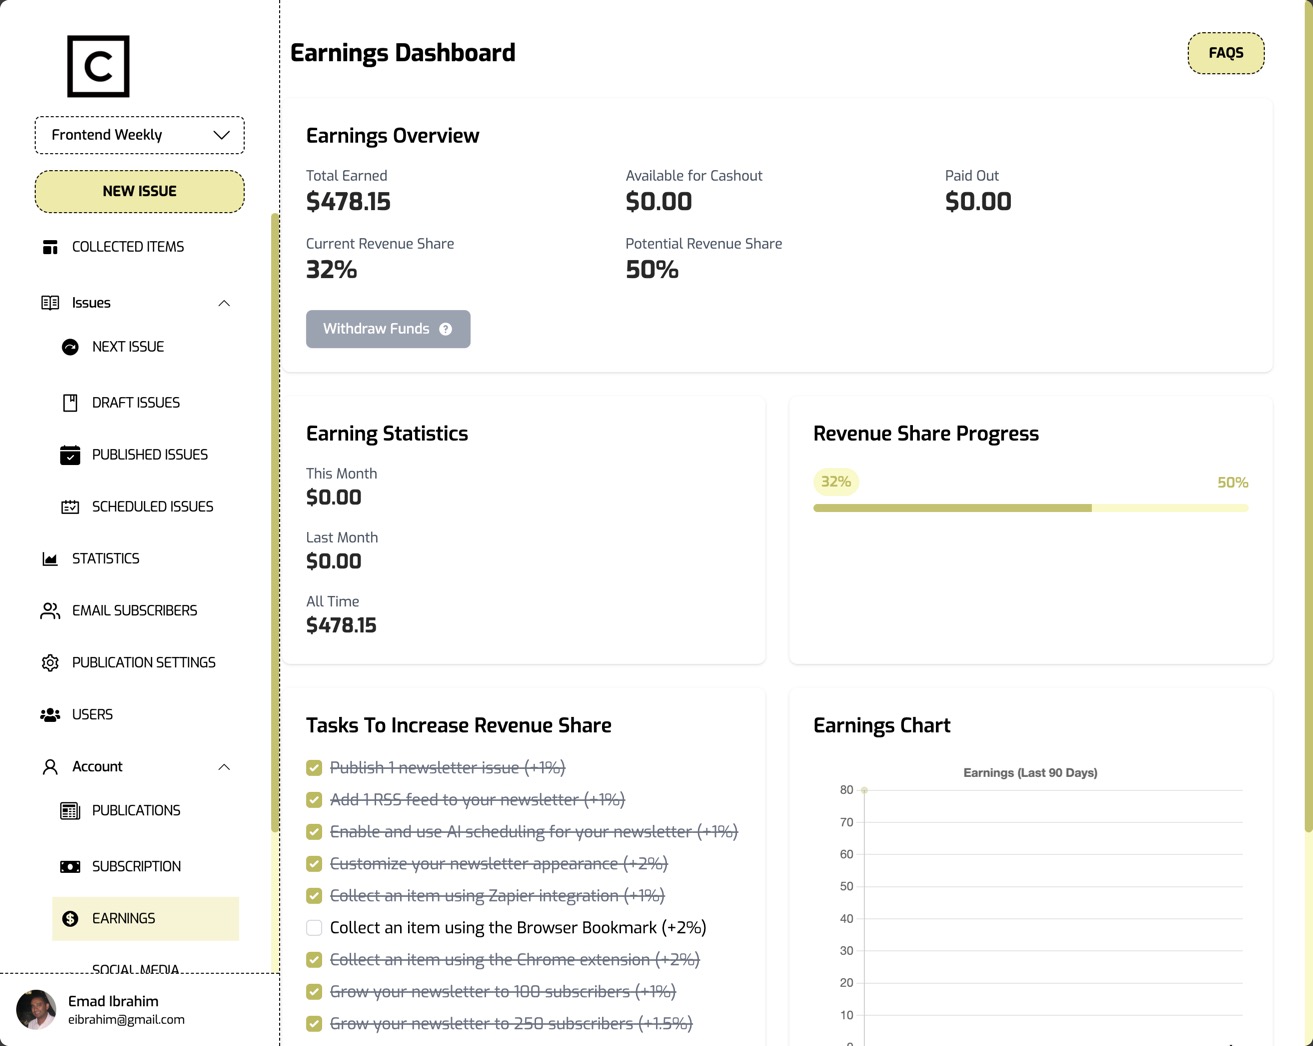Open the FAQs page

(x=1225, y=52)
